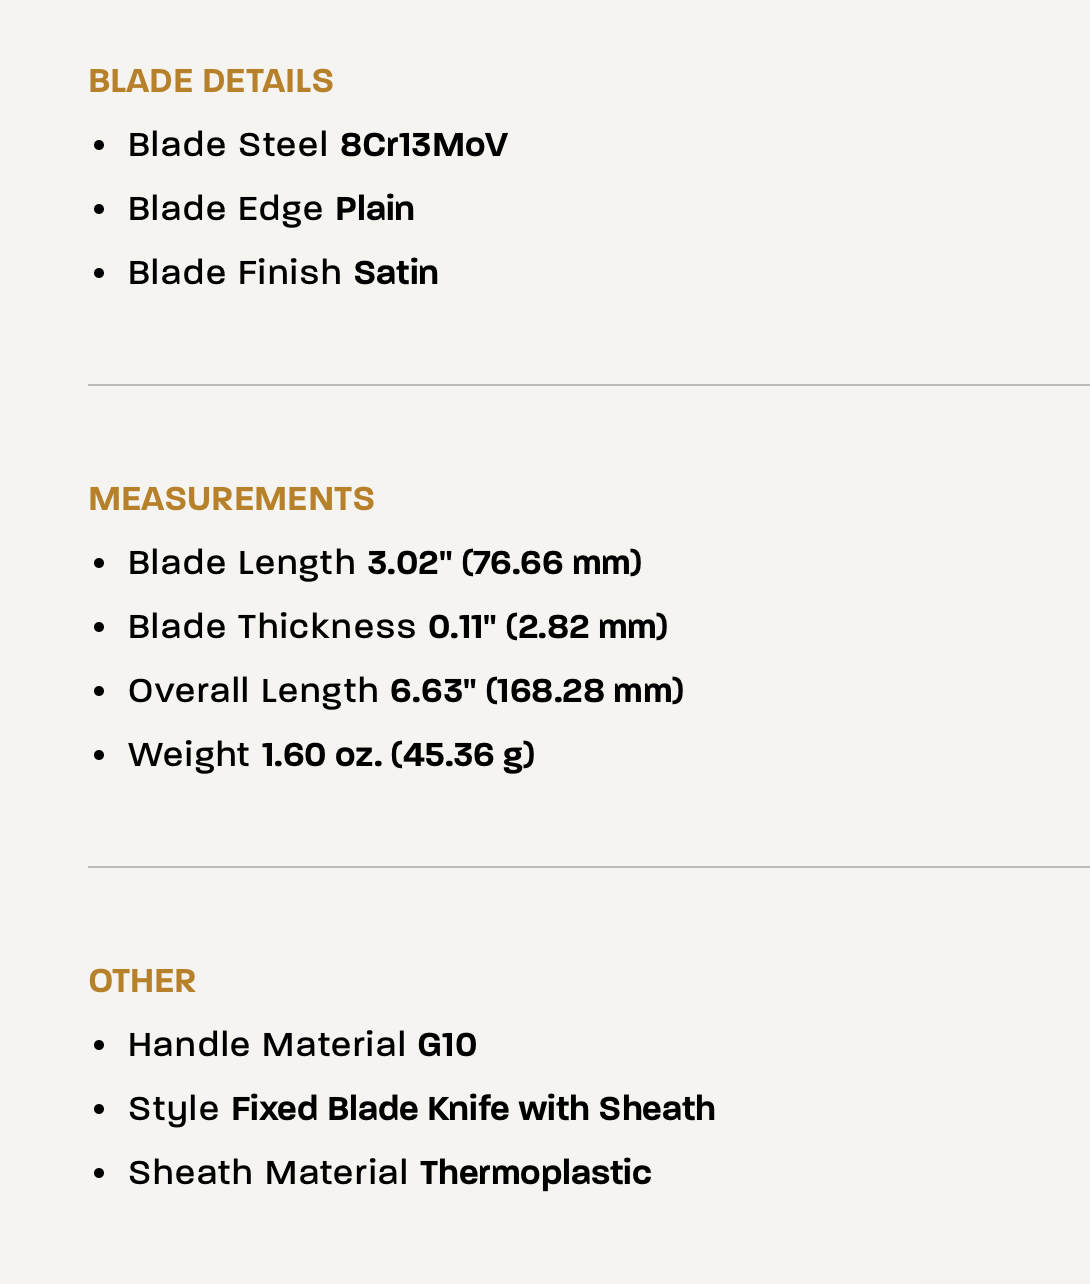Select the G10 handle material value

[x=447, y=1045]
